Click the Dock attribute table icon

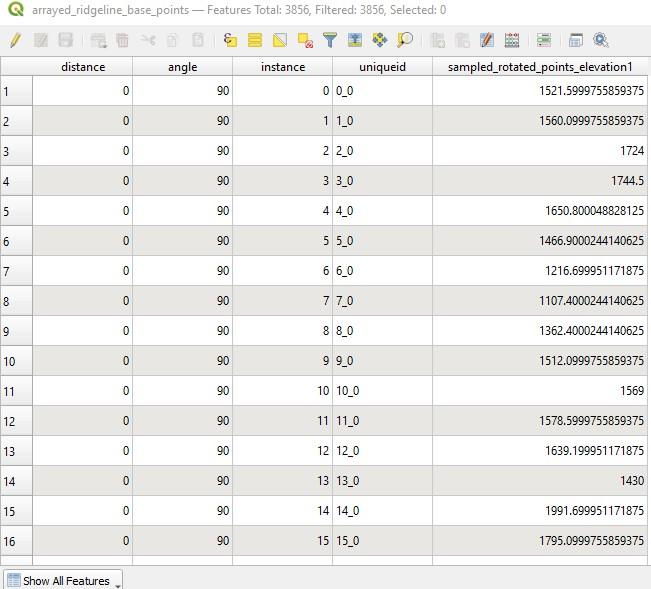click(576, 40)
